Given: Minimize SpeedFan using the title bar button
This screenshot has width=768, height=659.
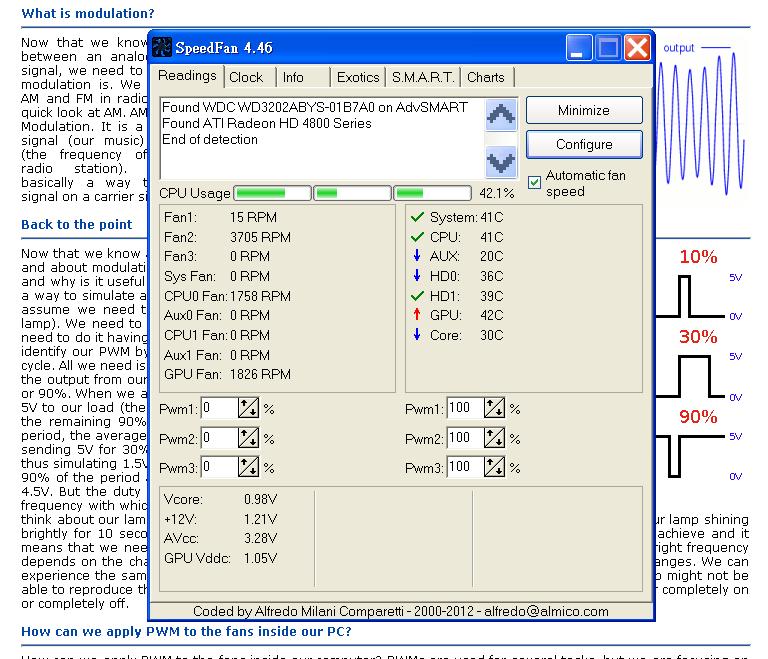Looking at the screenshot, I should click(x=579, y=48).
